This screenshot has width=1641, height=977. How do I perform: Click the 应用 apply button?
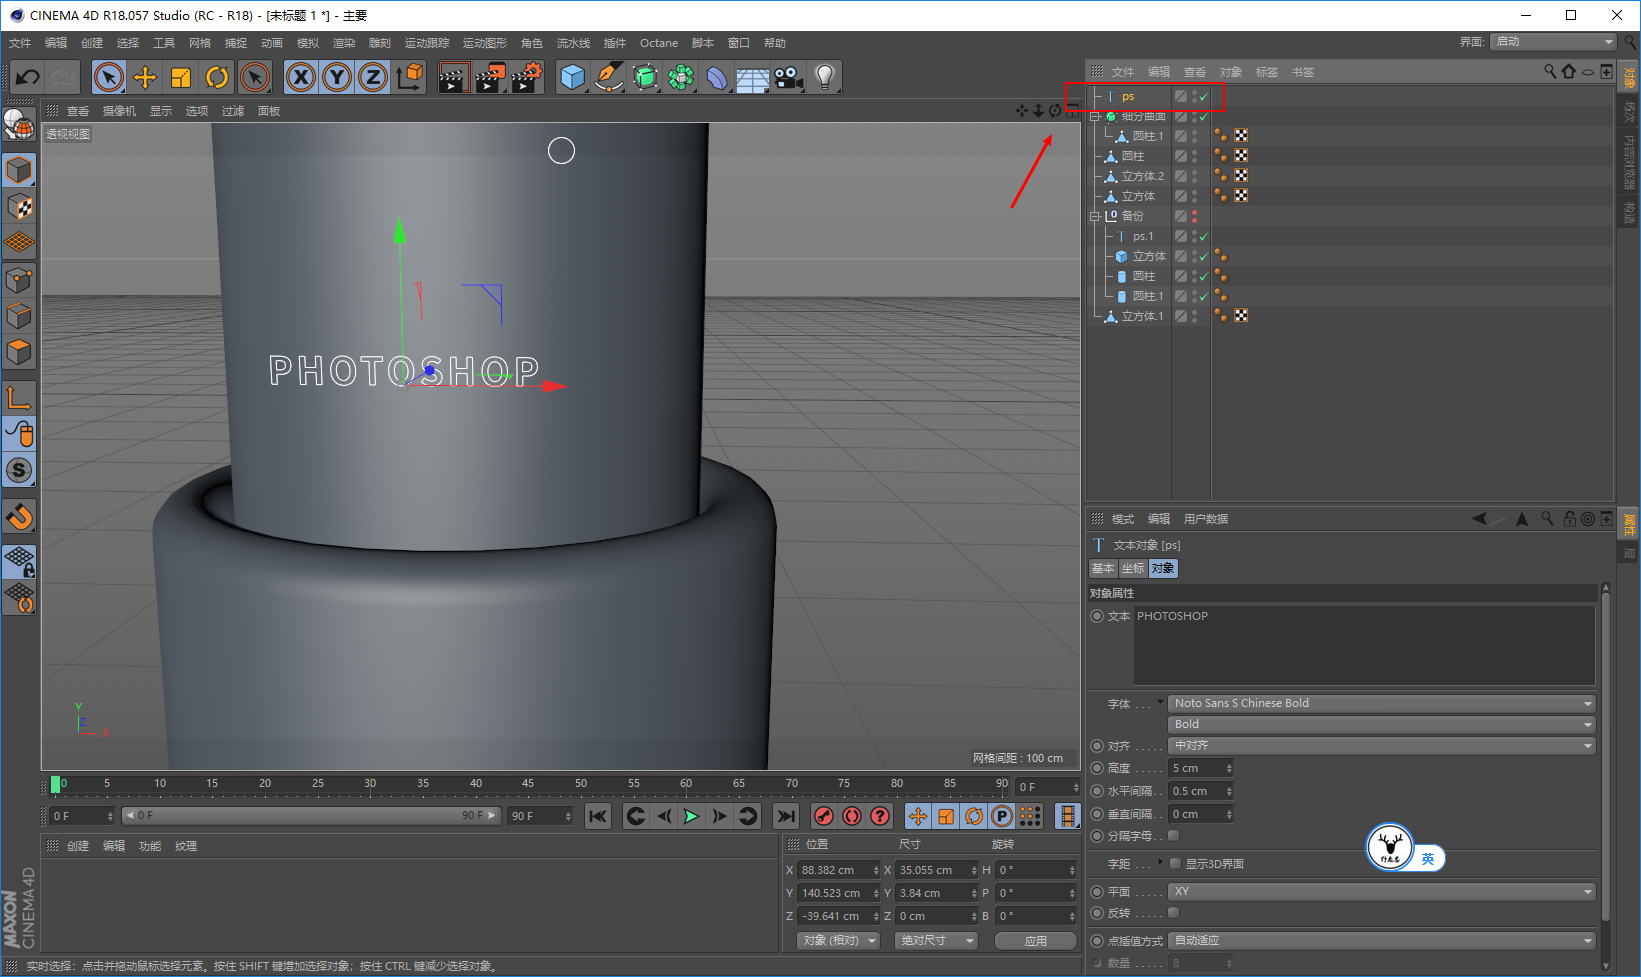point(1035,941)
